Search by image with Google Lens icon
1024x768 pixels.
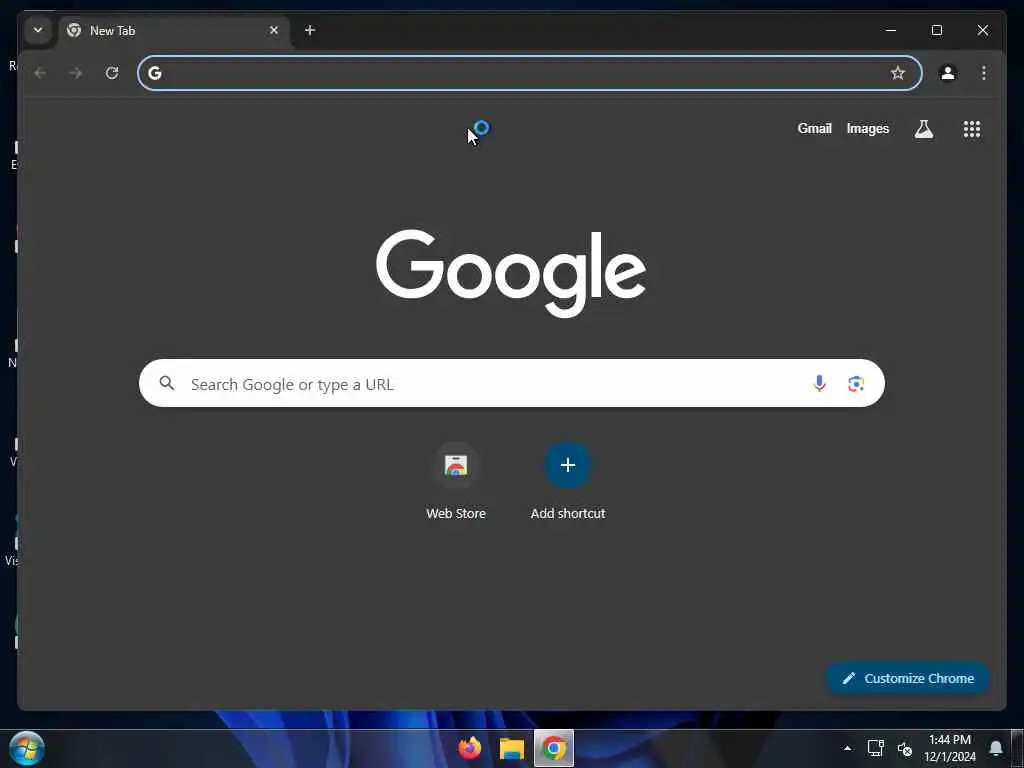856,383
